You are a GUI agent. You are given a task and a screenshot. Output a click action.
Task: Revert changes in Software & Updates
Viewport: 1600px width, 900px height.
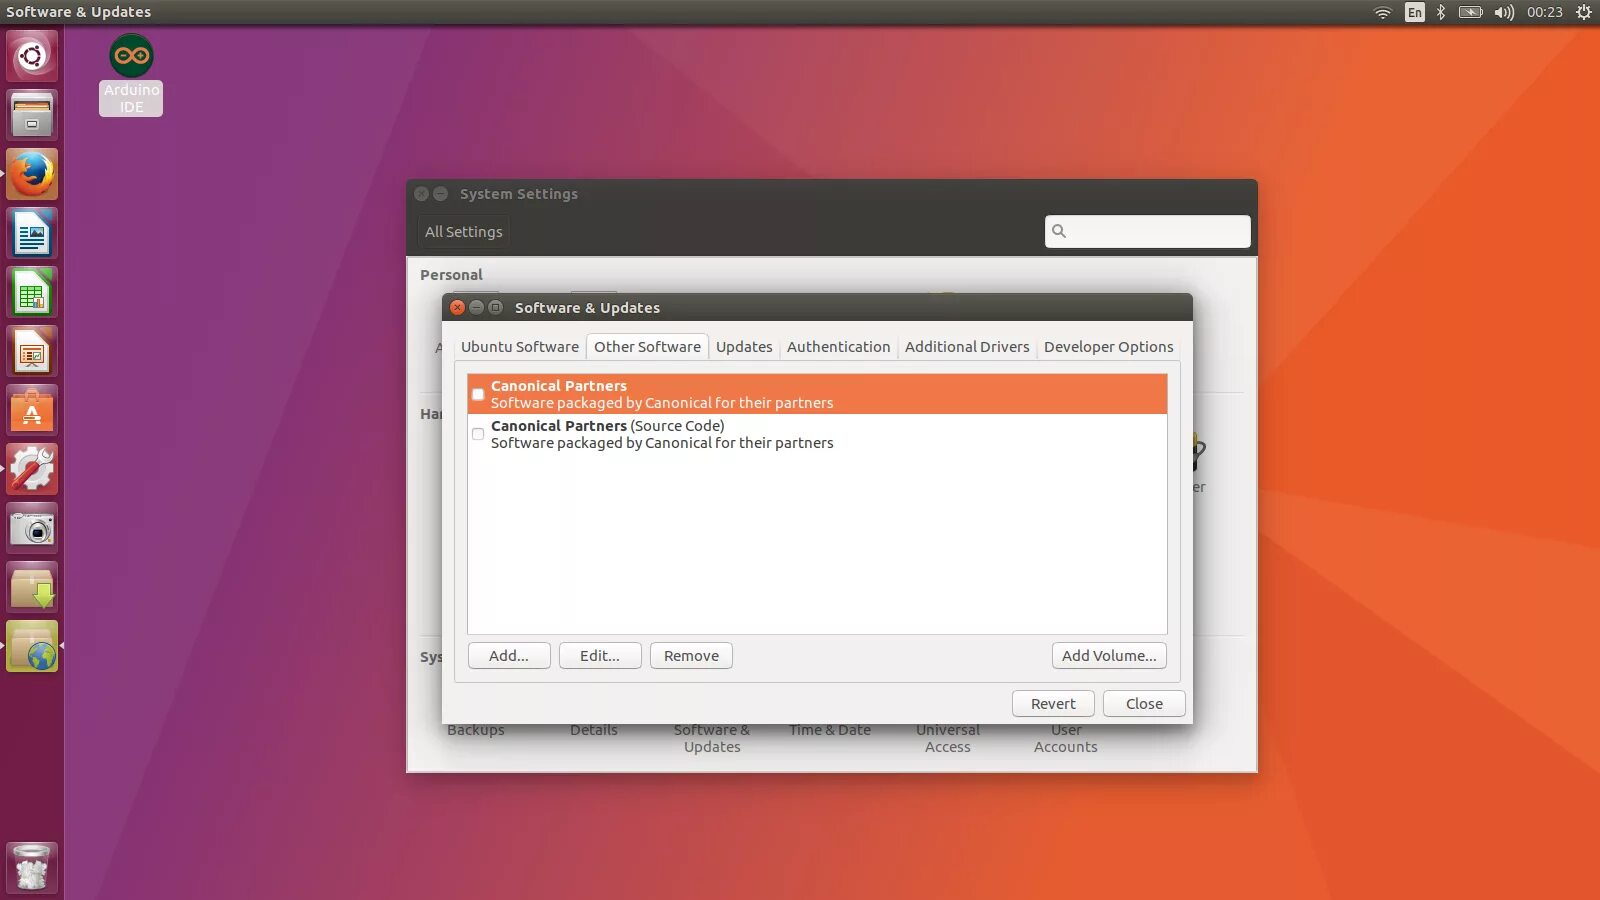(1053, 704)
